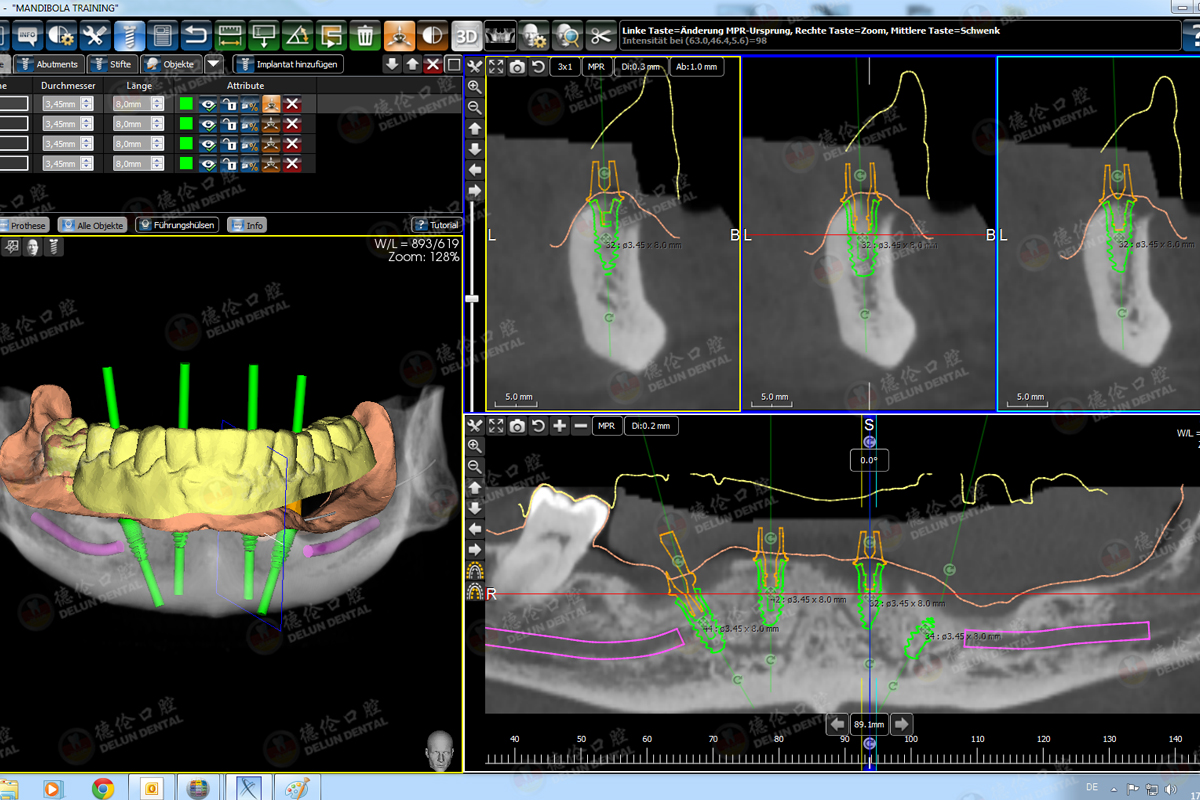This screenshot has width=1200, height=800.
Task: Increase the first implant's Durchmesser value
Action: coord(88,100)
